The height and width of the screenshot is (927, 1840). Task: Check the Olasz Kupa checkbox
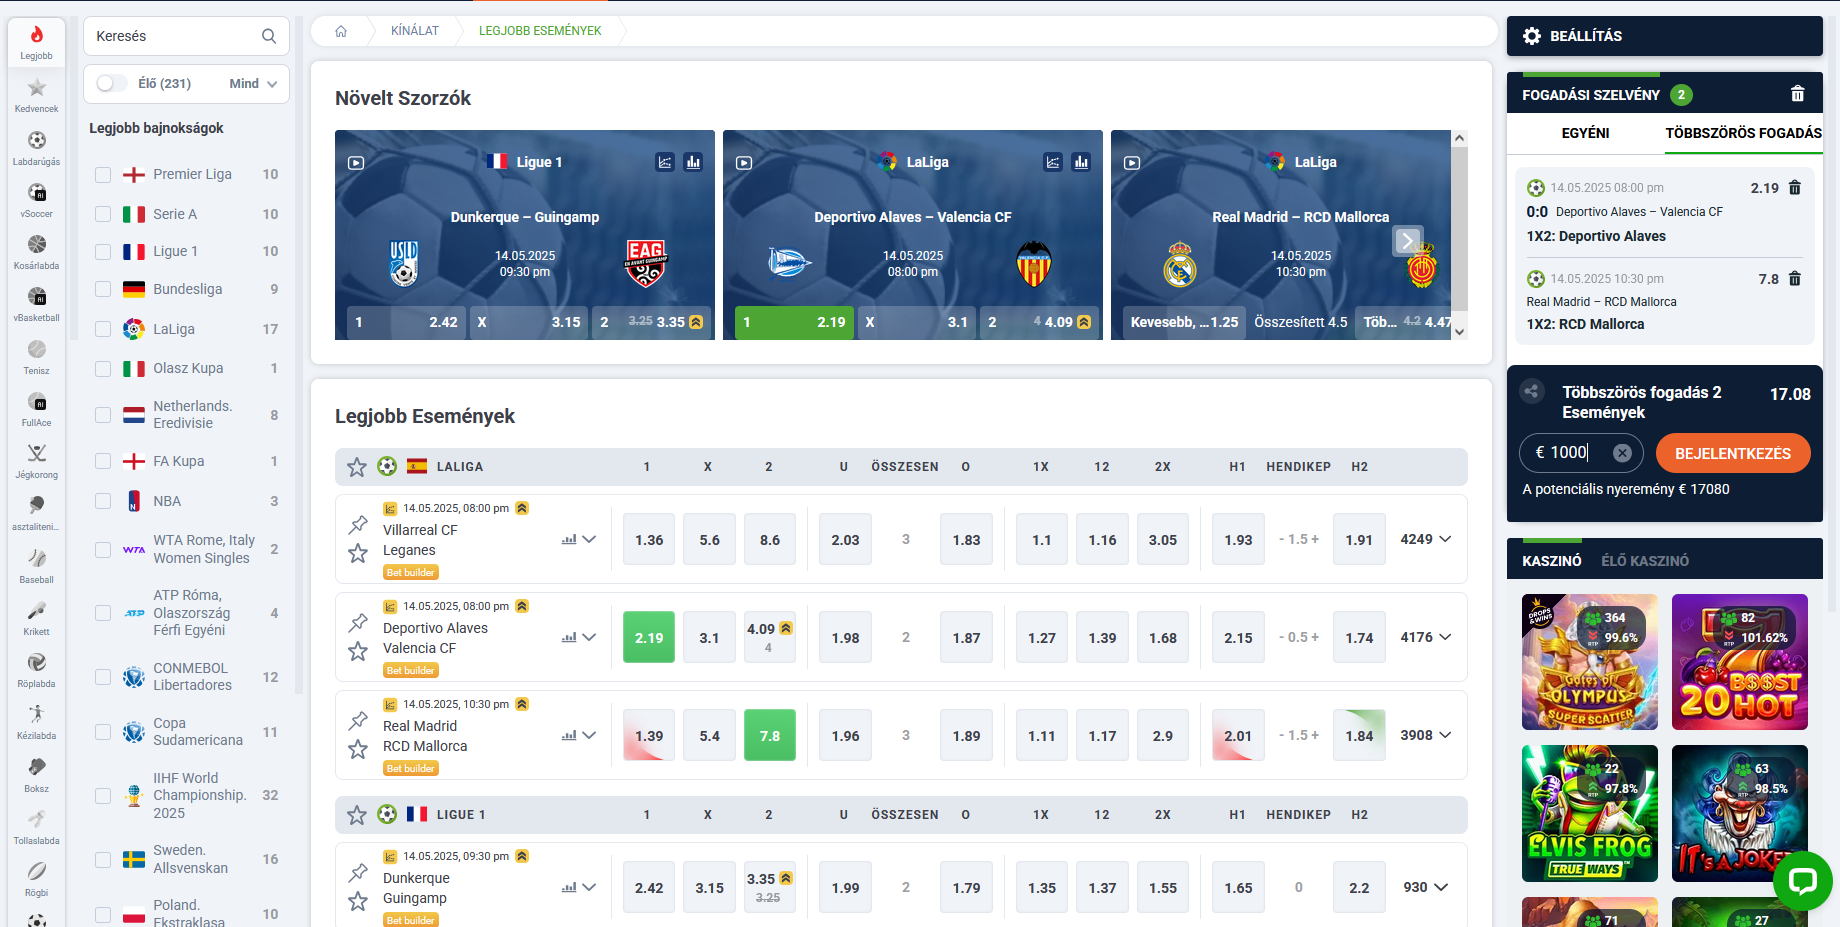[x=103, y=368]
